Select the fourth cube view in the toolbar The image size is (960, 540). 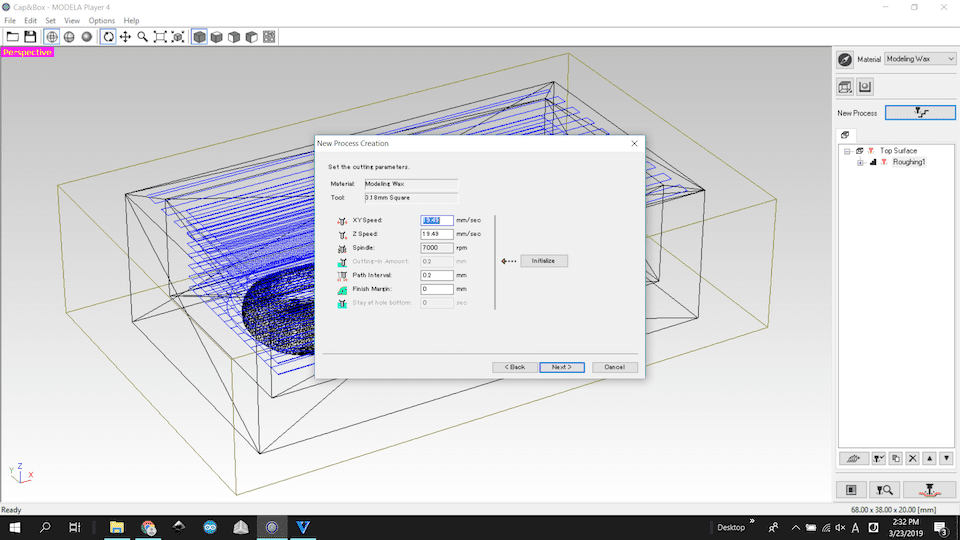[252, 37]
